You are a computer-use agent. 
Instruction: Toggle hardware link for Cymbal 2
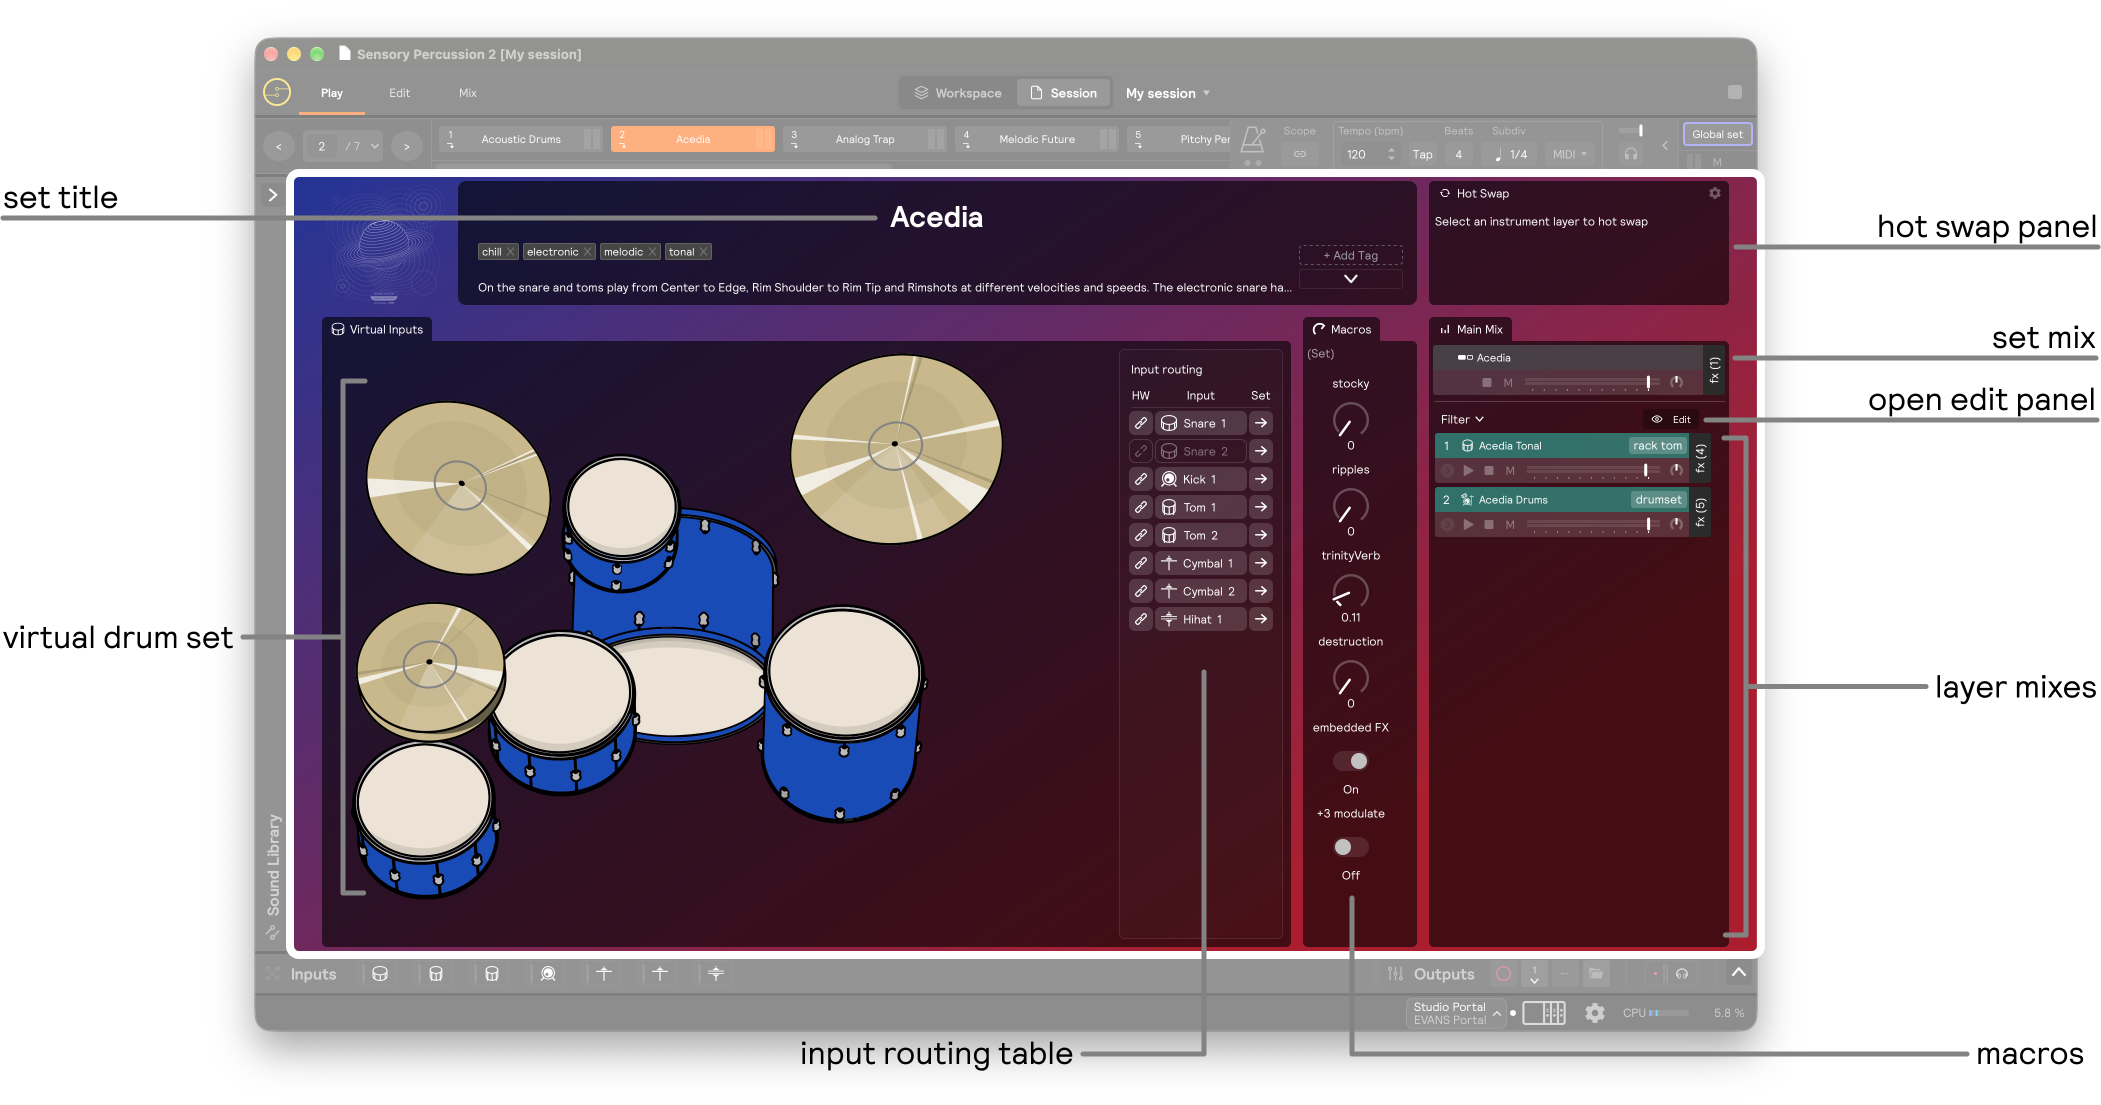coord(1141,591)
